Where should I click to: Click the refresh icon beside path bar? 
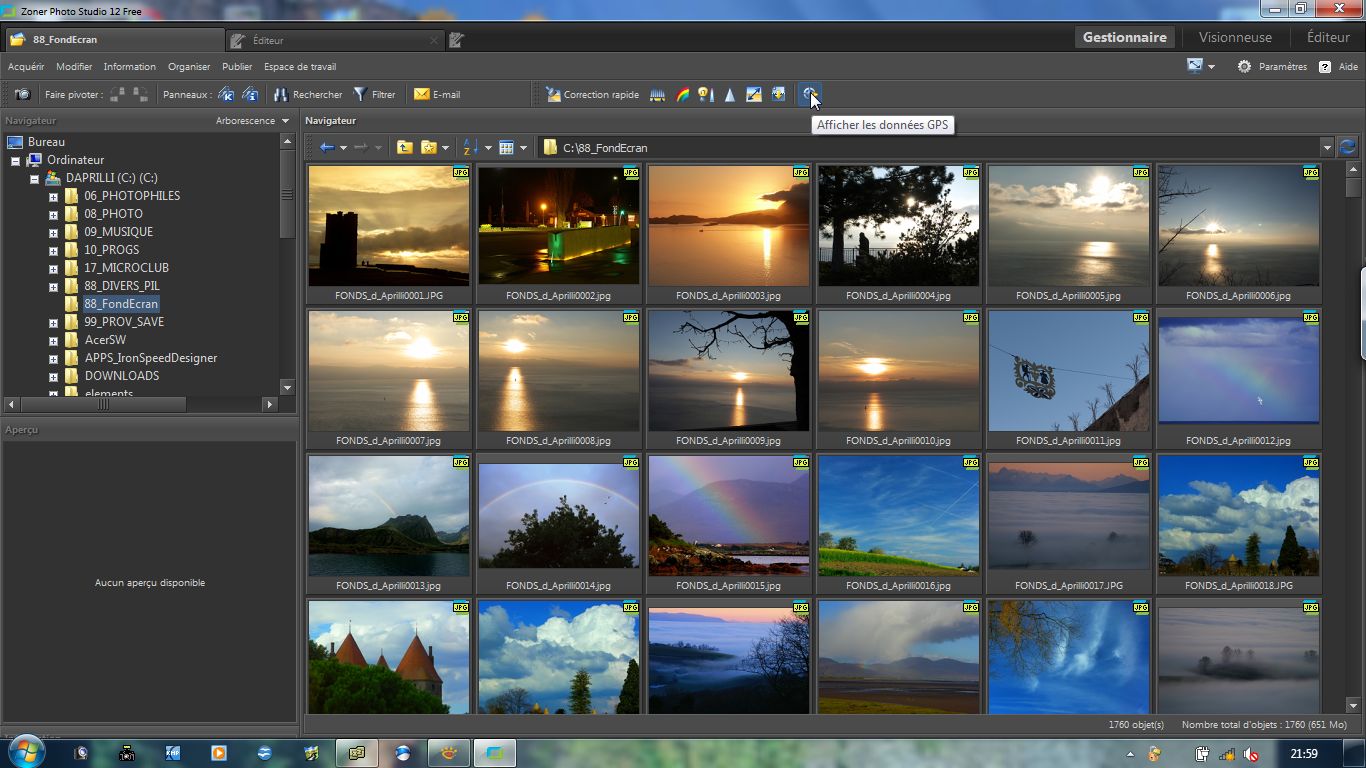point(1348,147)
